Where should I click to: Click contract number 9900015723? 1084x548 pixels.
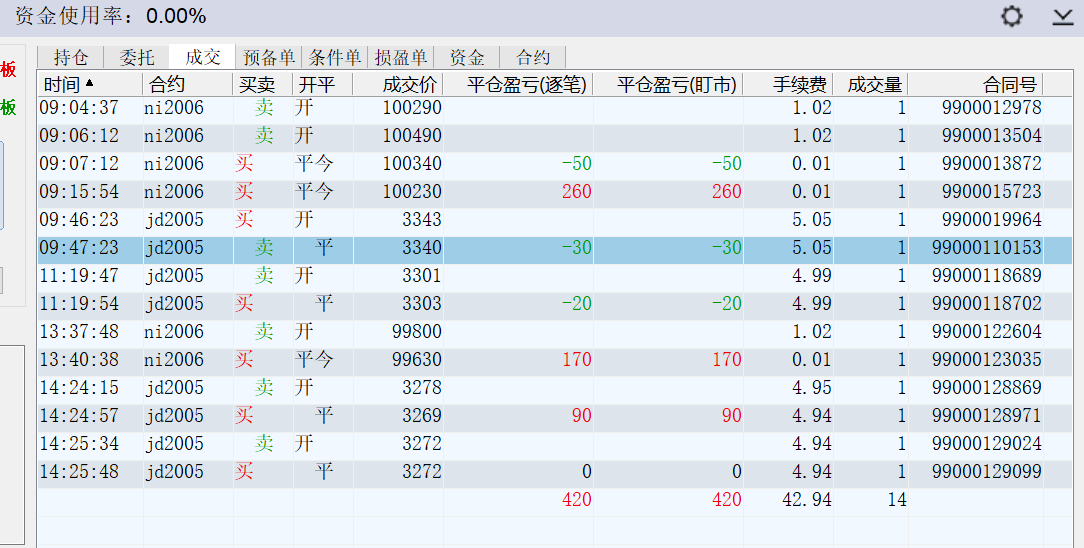click(991, 191)
